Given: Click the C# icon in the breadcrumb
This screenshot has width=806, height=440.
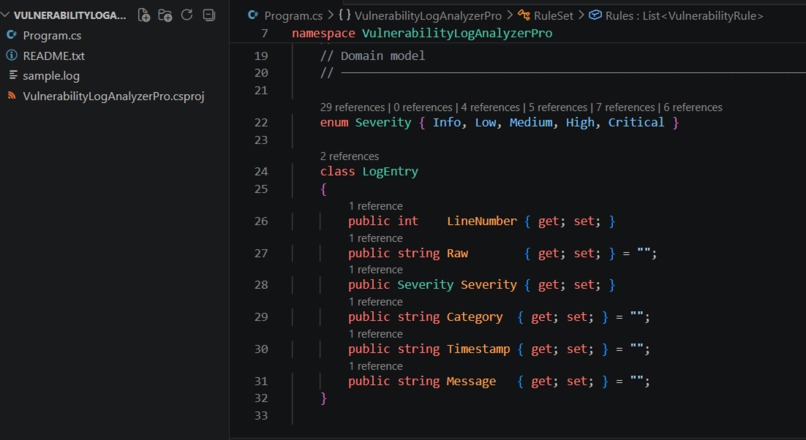Looking at the screenshot, I should pos(253,15).
